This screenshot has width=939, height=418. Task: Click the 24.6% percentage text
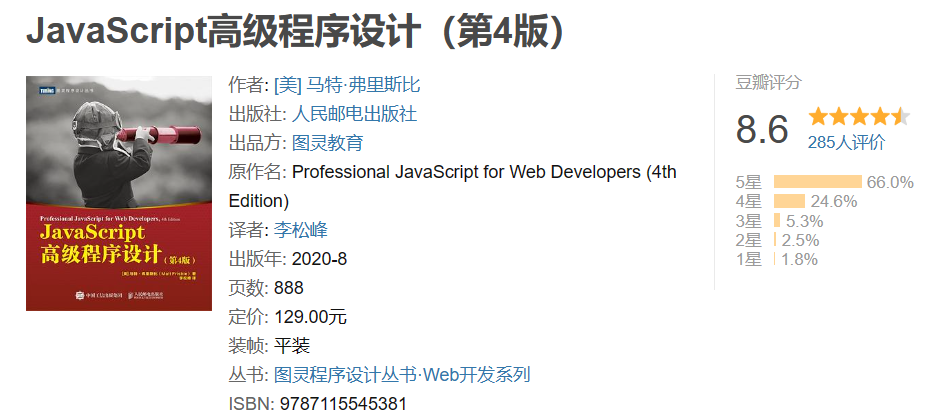pos(834,202)
